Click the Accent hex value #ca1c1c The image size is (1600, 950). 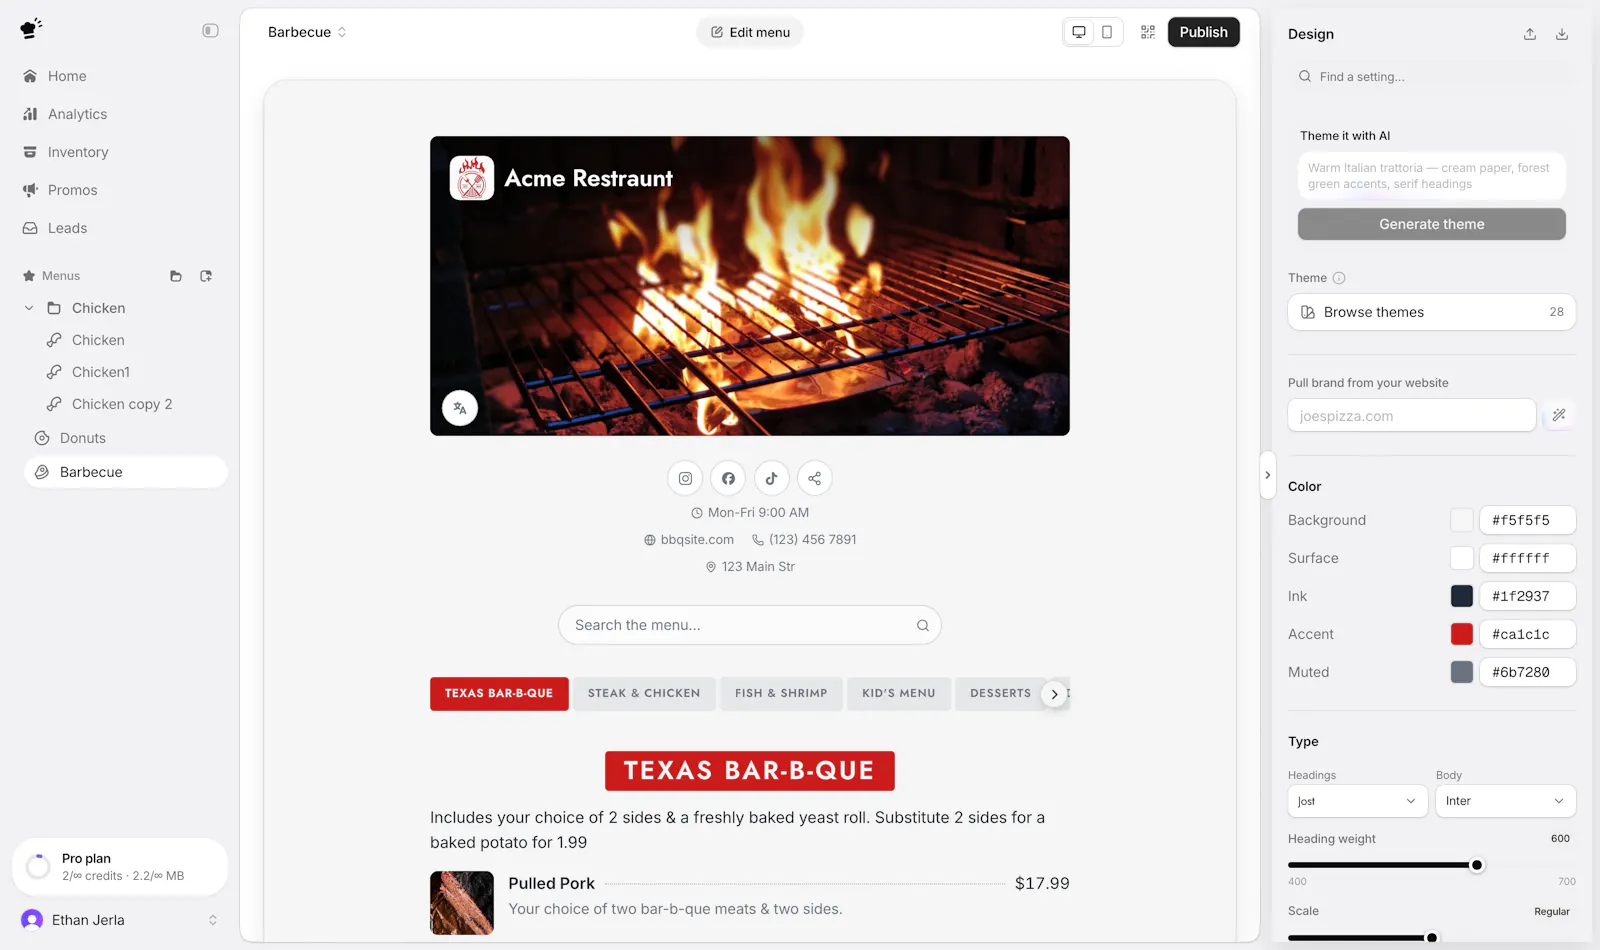point(1528,634)
